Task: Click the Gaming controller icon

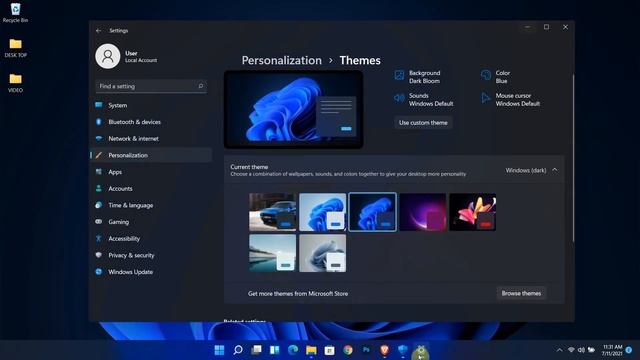Action: [x=98, y=222]
